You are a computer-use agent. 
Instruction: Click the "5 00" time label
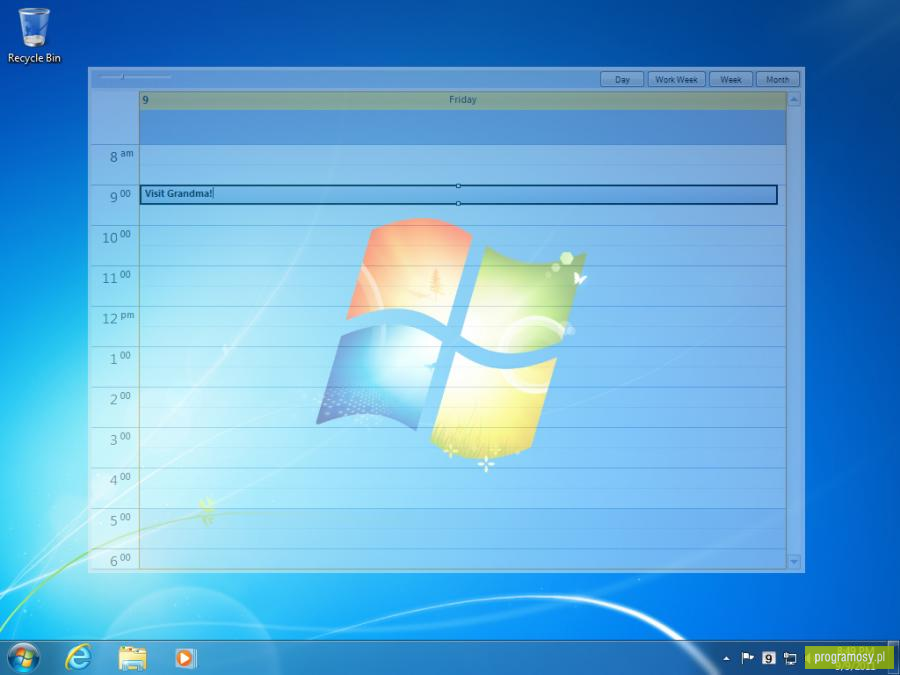120,521
